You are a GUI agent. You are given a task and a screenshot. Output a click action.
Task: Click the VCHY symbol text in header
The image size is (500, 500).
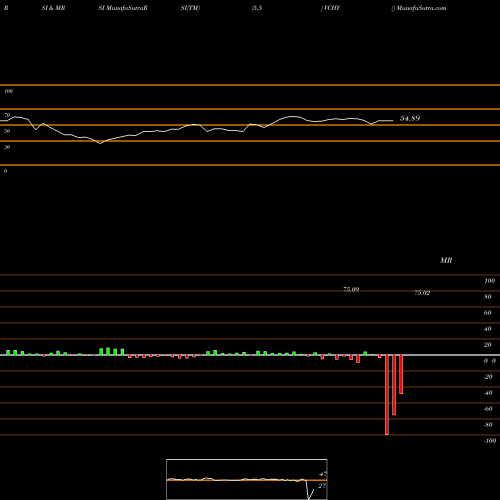tap(332, 8)
